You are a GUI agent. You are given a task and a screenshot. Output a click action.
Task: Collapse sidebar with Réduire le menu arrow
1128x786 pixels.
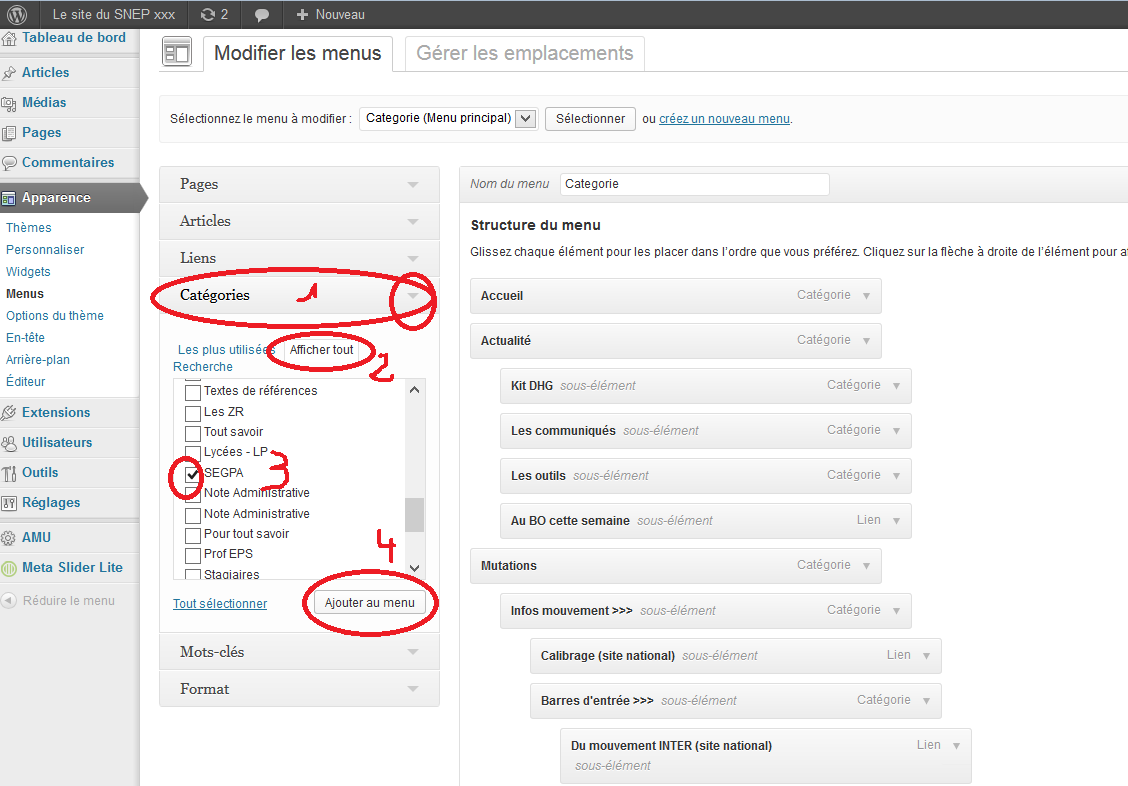click(x=10, y=601)
